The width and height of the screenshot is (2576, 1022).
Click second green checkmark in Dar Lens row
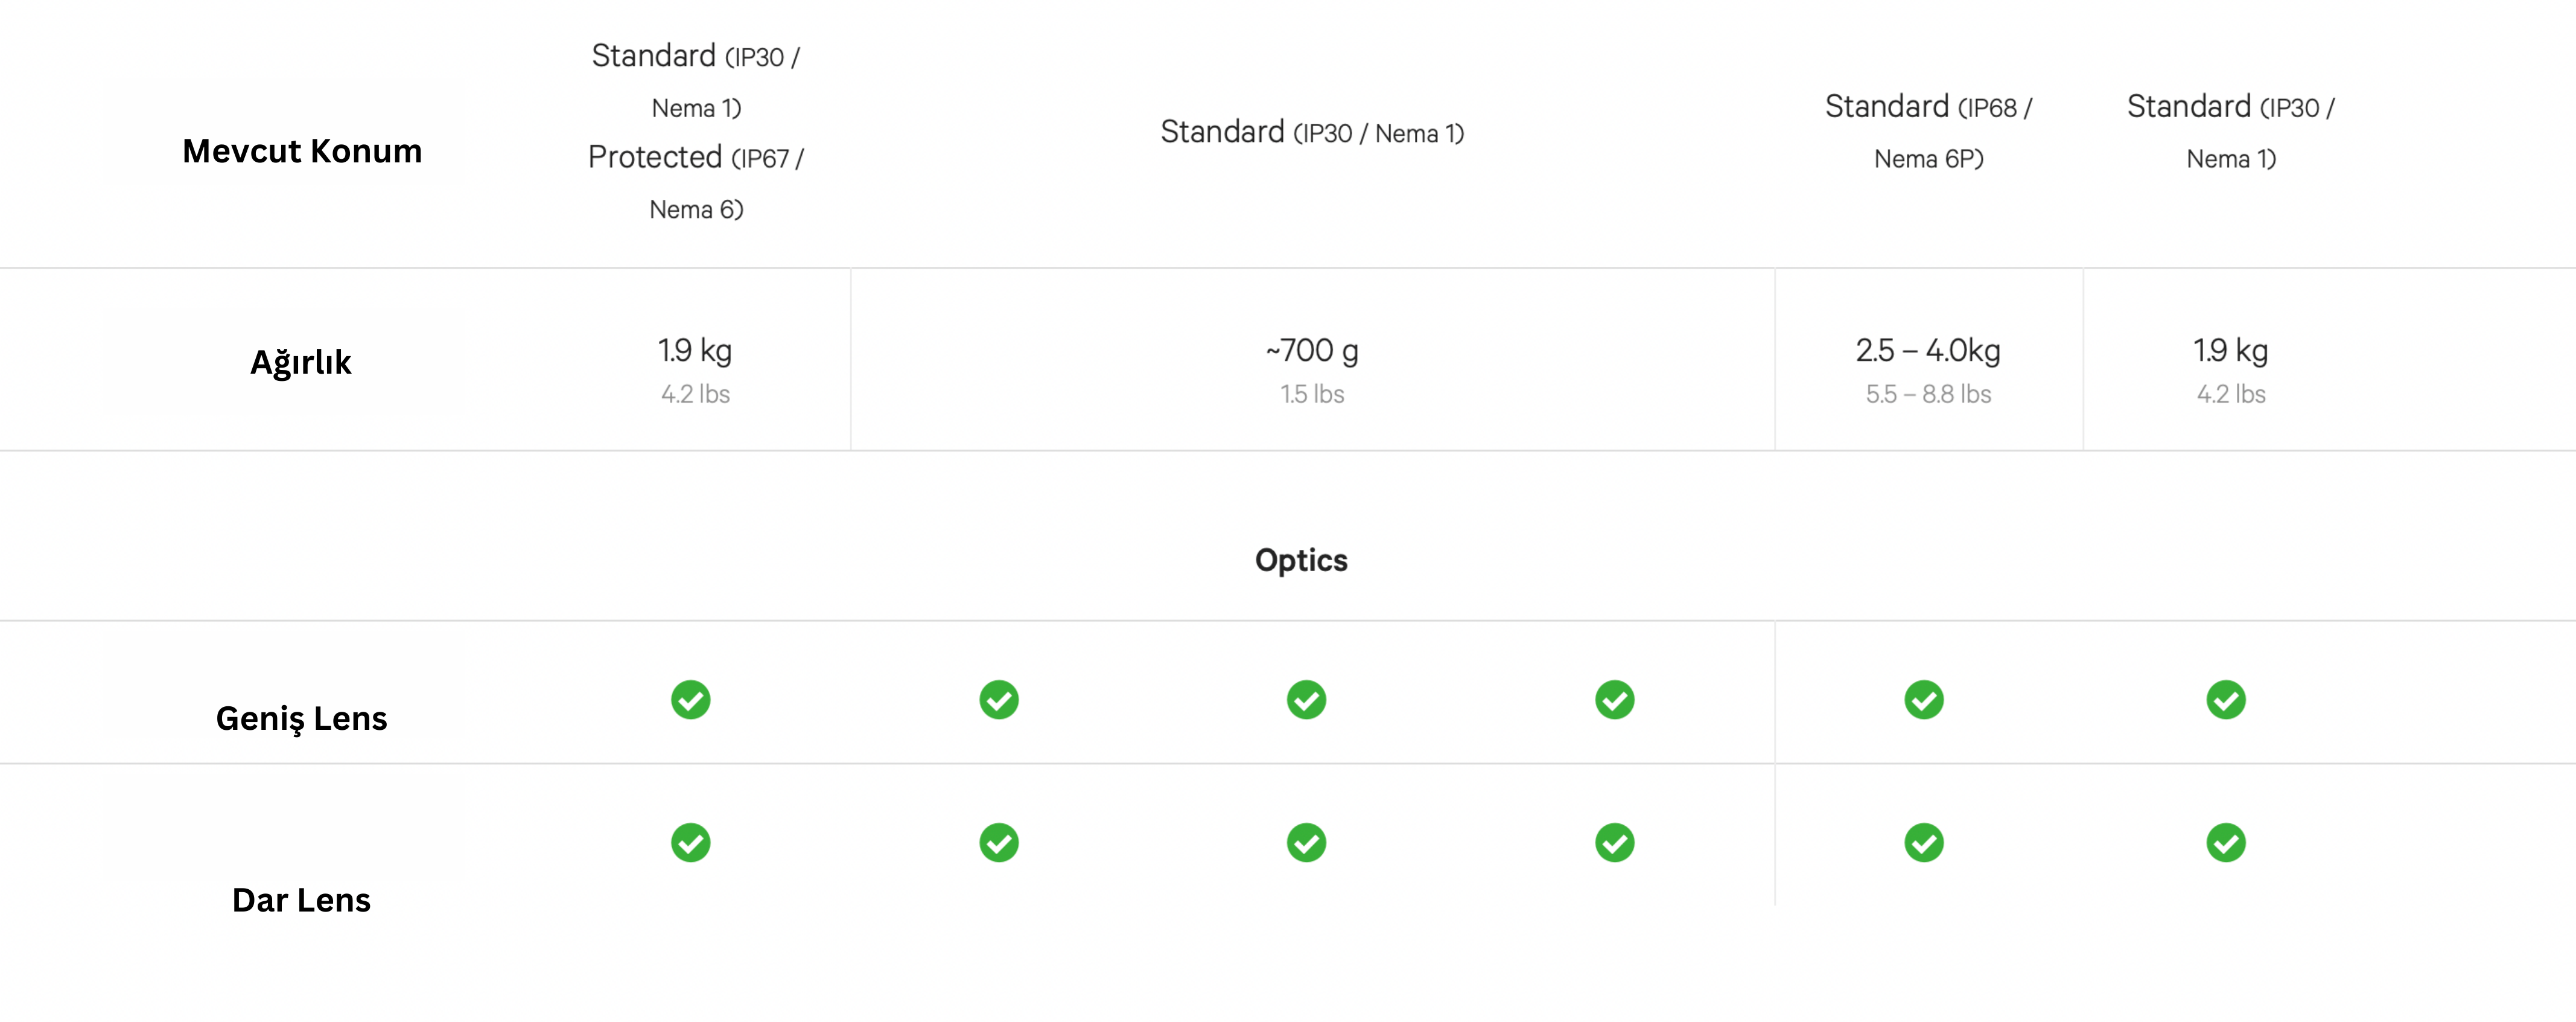998,843
